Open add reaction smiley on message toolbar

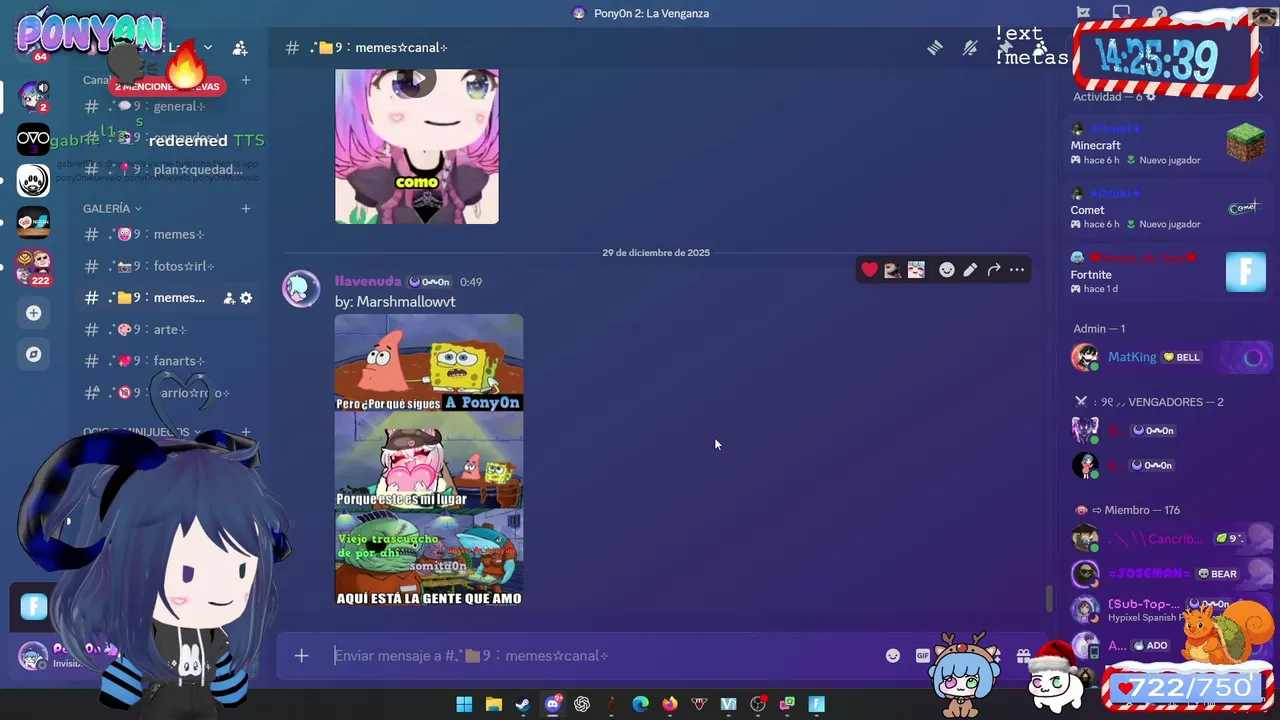click(x=946, y=270)
